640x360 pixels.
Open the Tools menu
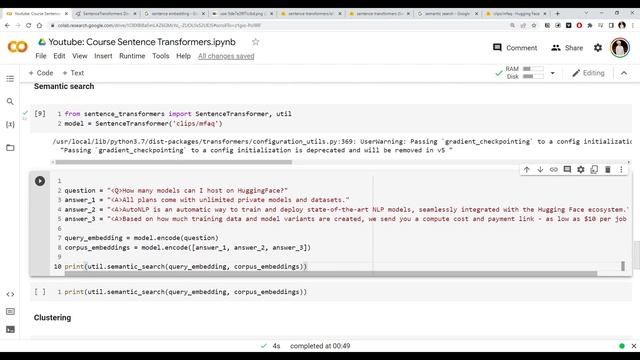tap(161, 56)
